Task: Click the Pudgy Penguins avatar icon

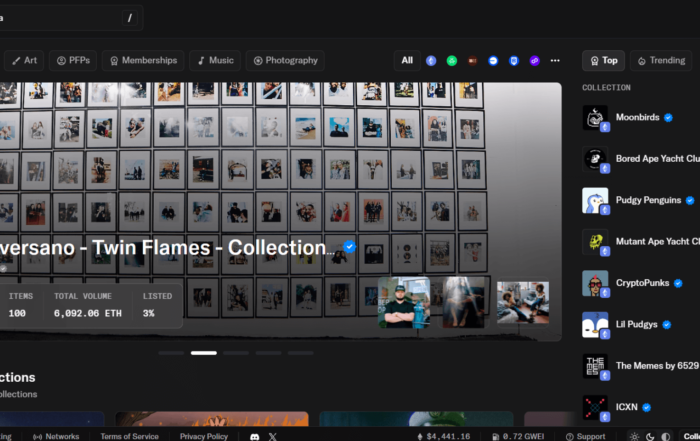Action: (x=595, y=200)
